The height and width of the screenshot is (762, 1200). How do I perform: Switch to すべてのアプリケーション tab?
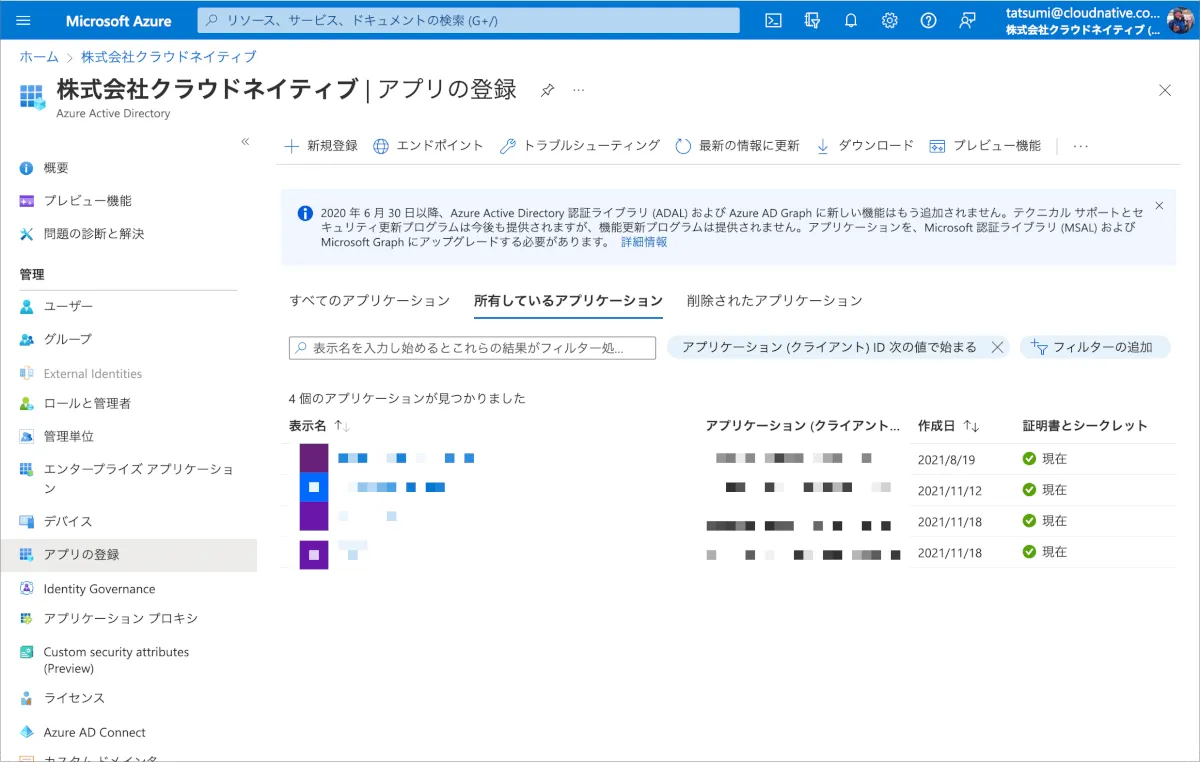point(369,301)
